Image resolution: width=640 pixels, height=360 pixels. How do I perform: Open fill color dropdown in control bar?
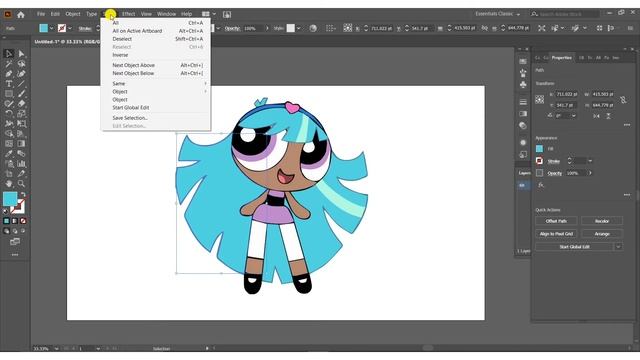(51, 28)
